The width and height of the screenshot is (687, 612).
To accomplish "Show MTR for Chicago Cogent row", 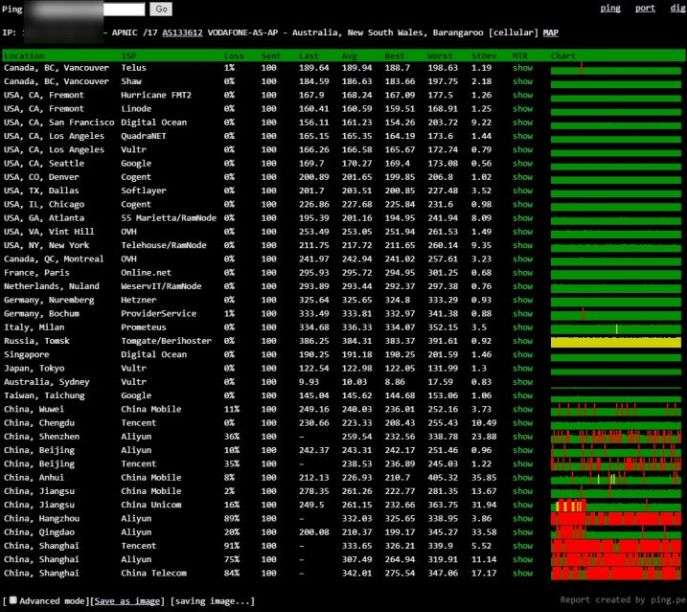I will [523, 205].
